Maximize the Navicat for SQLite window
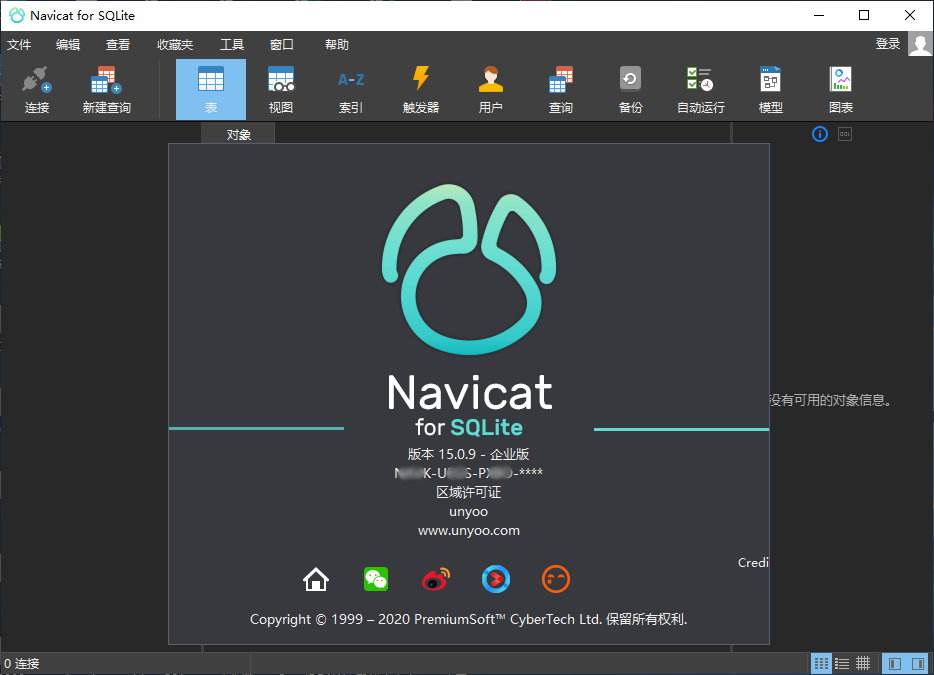Image resolution: width=934 pixels, height=675 pixels. (864, 15)
